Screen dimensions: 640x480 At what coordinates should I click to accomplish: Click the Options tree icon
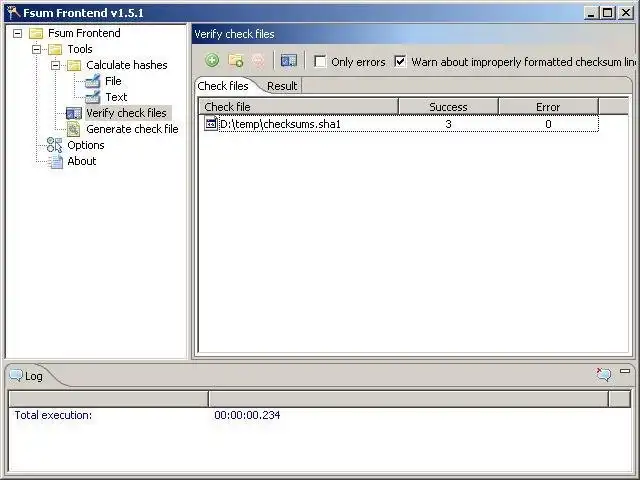click(55, 145)
